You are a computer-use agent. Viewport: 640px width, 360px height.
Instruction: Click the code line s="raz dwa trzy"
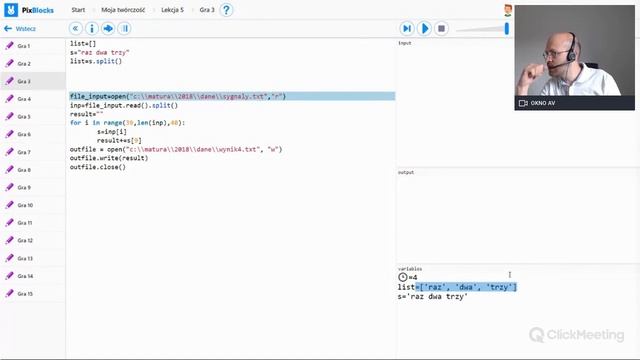tap(100, 52)
